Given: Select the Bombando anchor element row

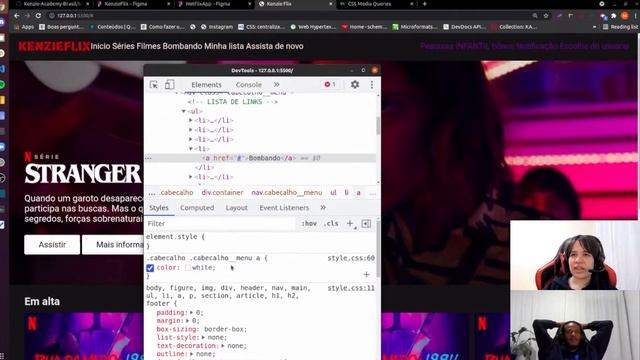Looking at the screenshot, I should click(x=260, y=158).
